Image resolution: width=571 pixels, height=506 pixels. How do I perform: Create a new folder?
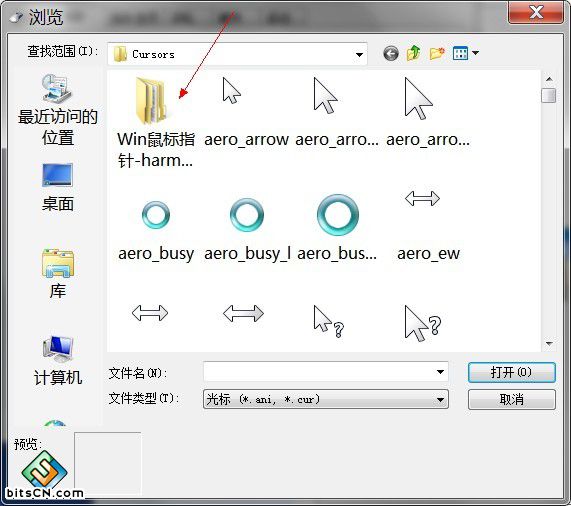pos(437,54)
